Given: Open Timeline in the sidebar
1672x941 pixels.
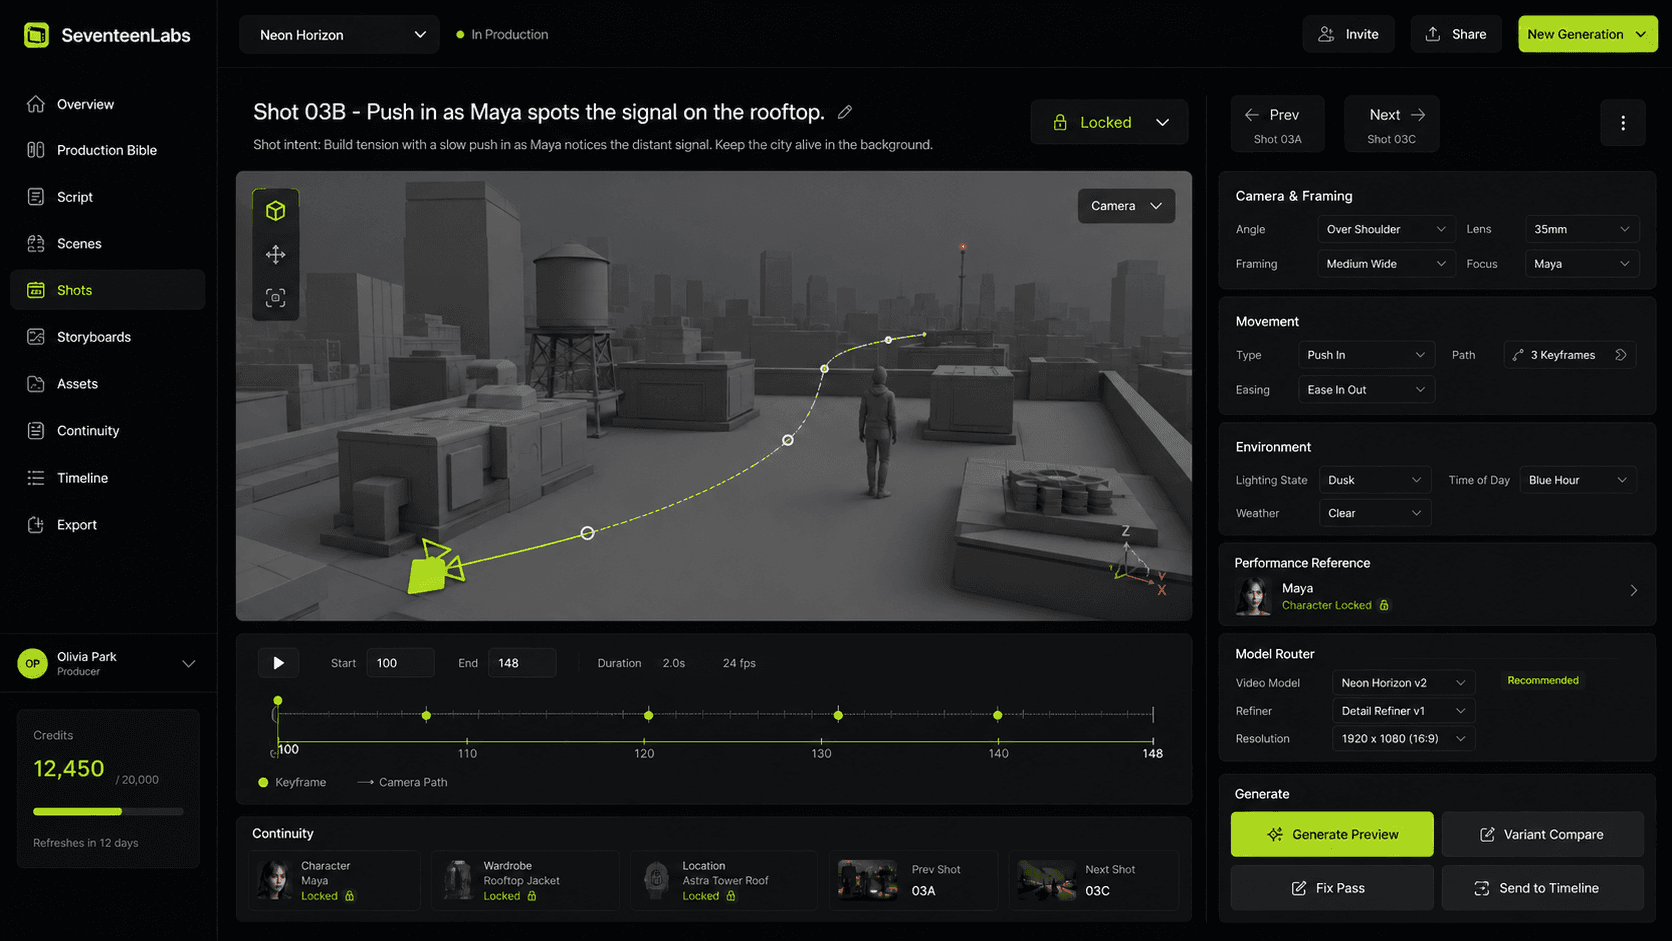Looking at the screenshot, I should point(108,478).
